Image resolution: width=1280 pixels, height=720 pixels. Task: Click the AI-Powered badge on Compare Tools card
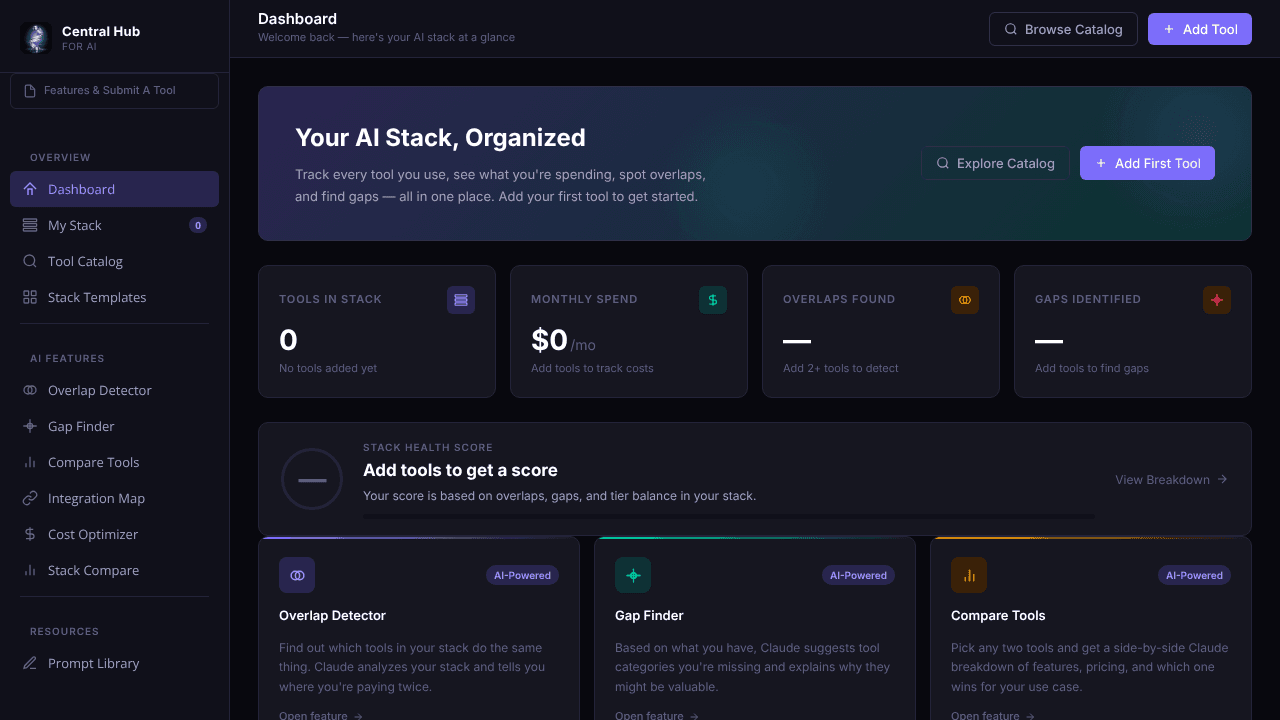pyautogui.click(x=1194, y=575)
